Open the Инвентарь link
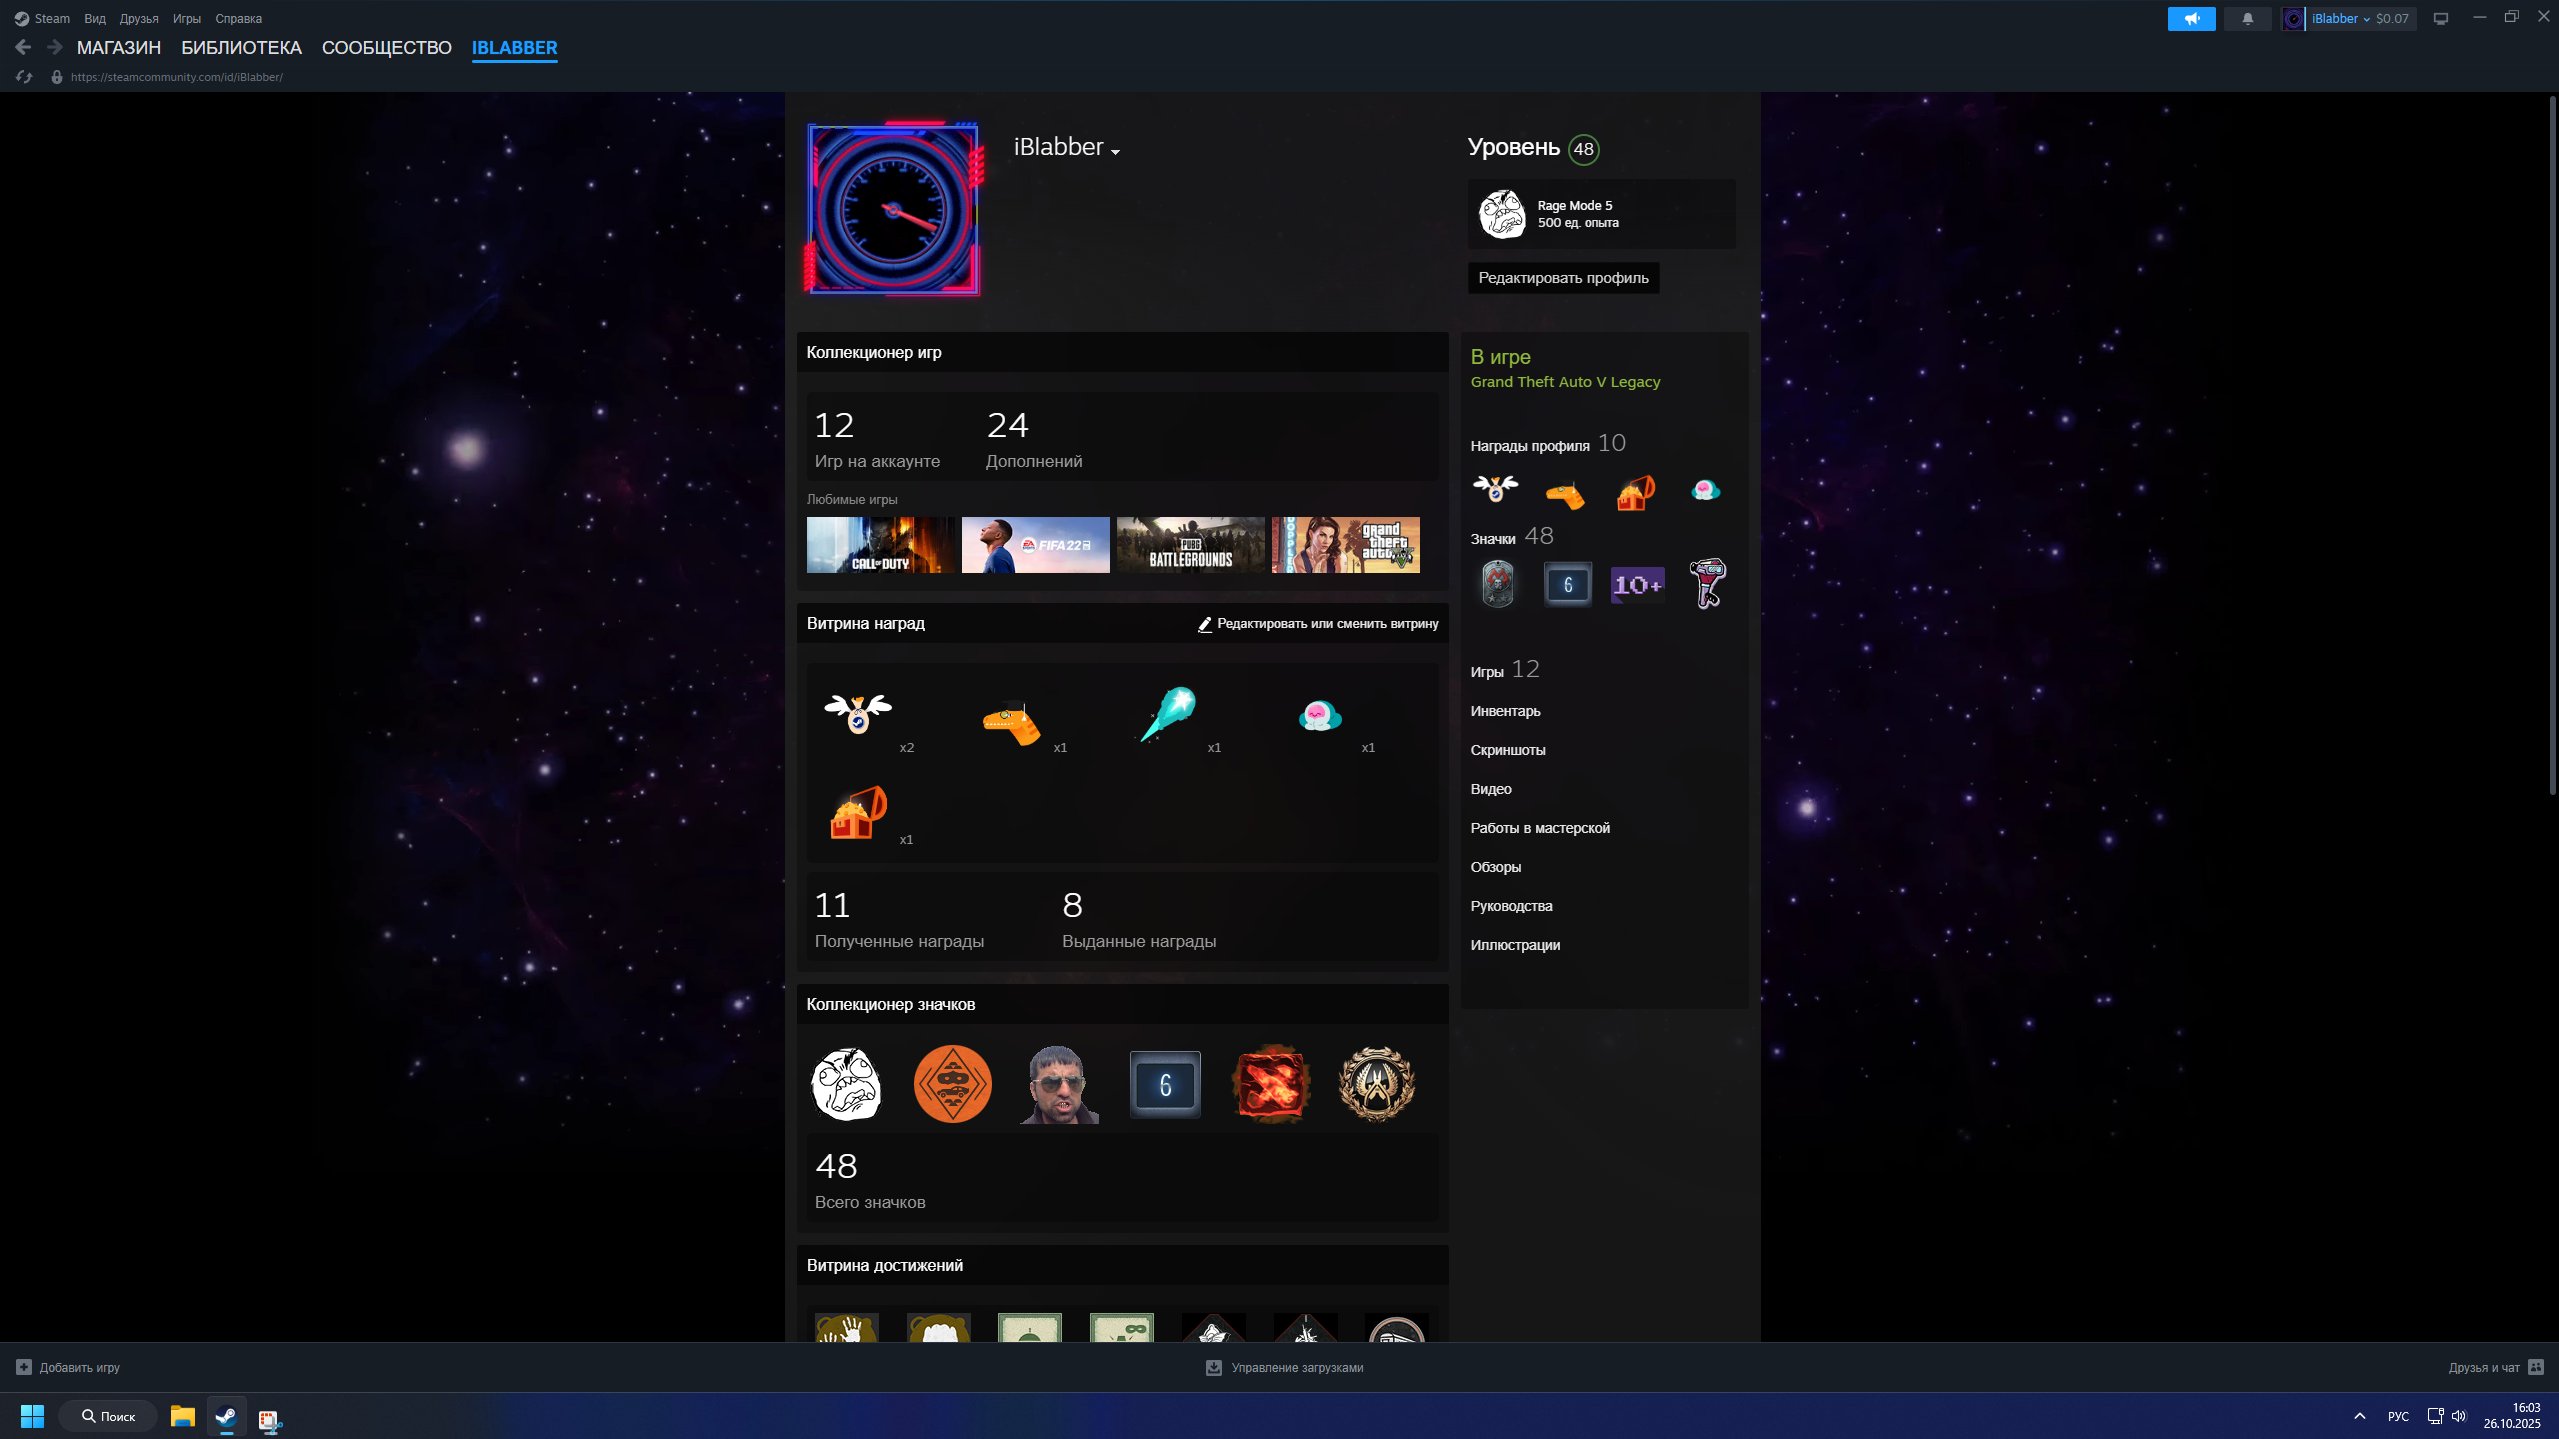 pos(1505,711)
